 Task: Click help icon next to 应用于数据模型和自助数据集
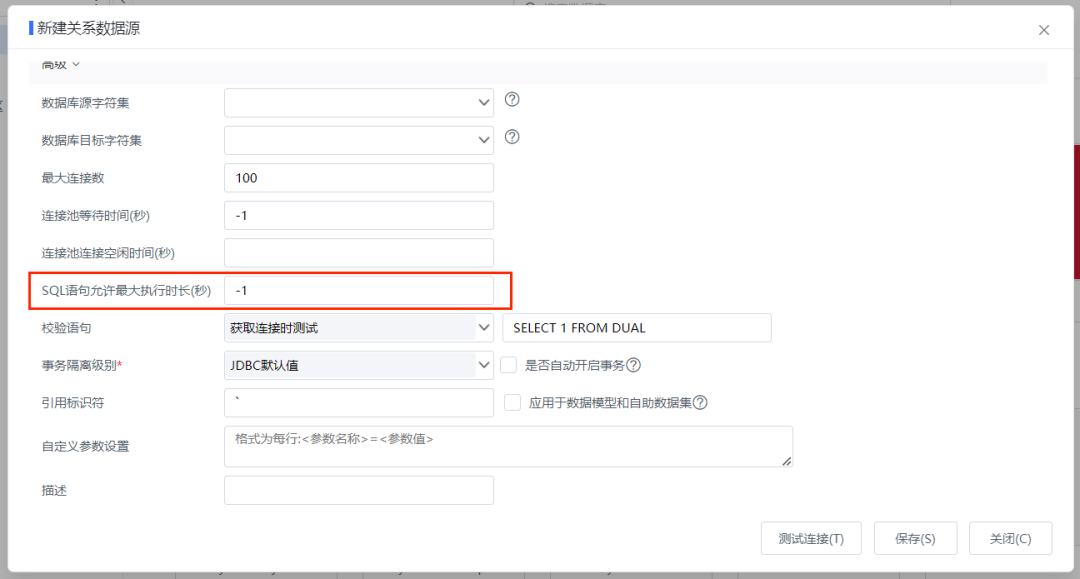click(700, 403)
